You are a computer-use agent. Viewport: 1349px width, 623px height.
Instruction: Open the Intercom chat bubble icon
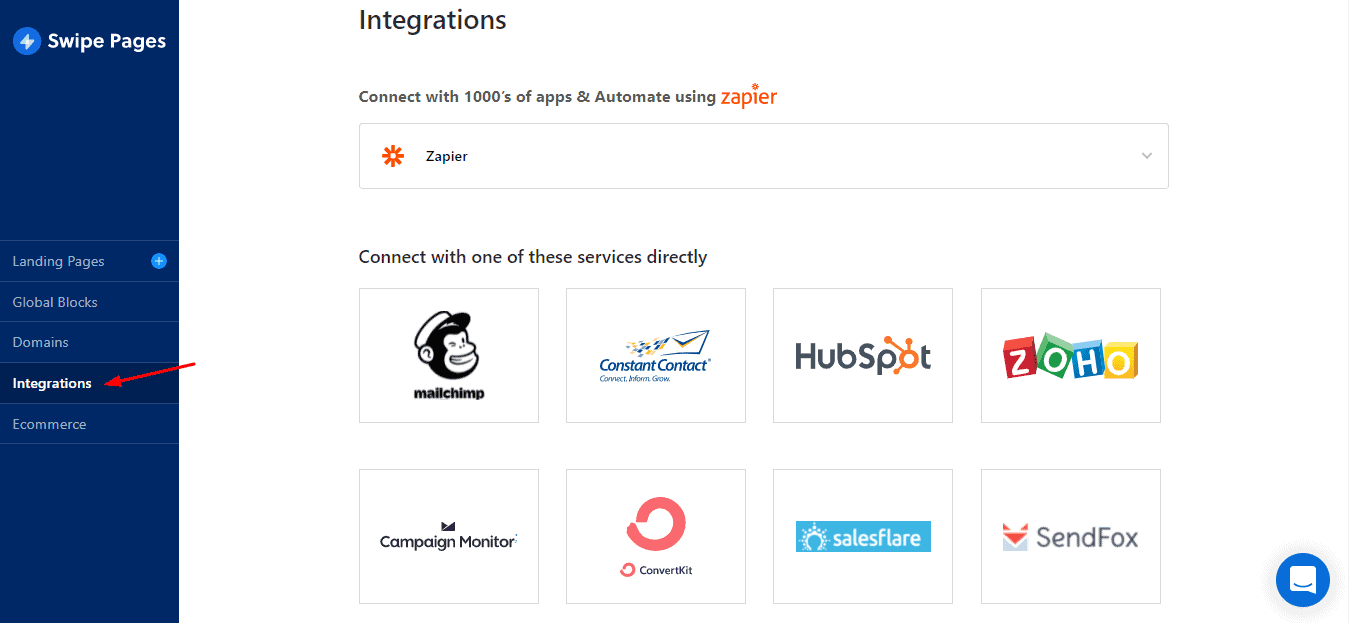pyautogui.click(x=1302, y=579)
